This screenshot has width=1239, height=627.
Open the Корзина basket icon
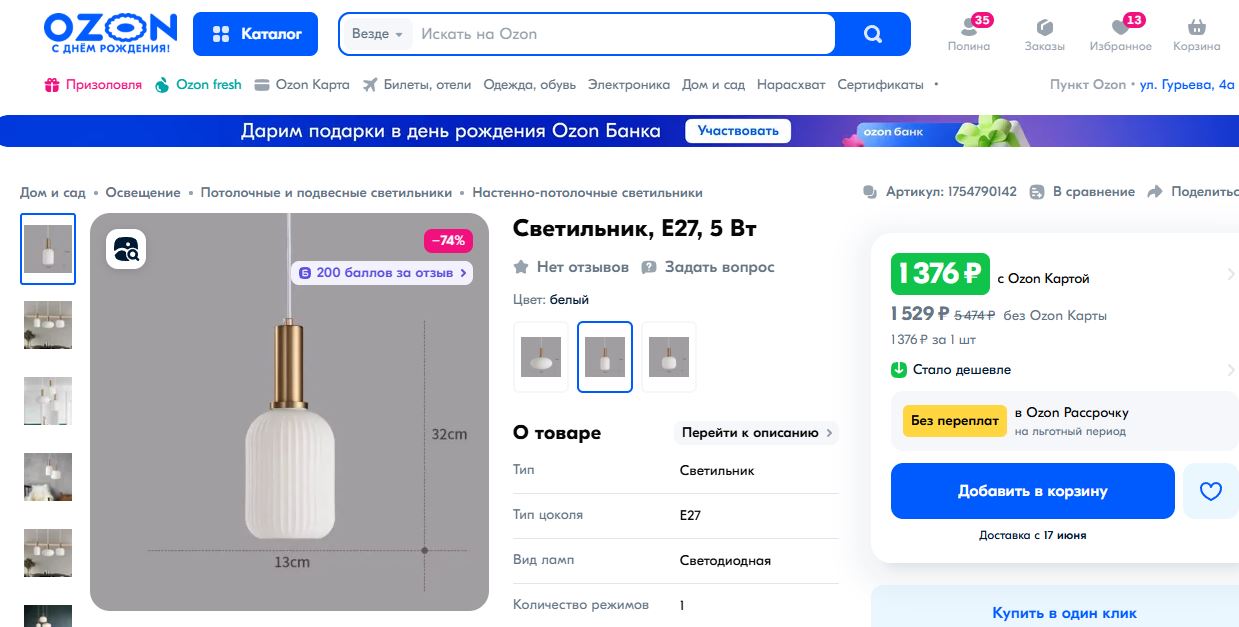point(1196,27)
